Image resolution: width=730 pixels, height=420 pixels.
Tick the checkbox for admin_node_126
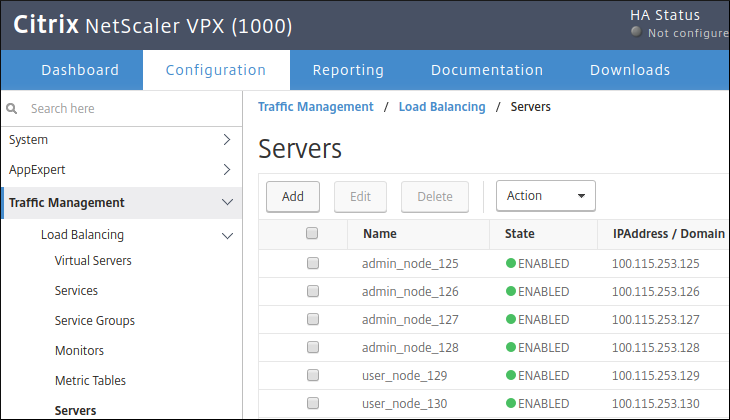point(312,292)
